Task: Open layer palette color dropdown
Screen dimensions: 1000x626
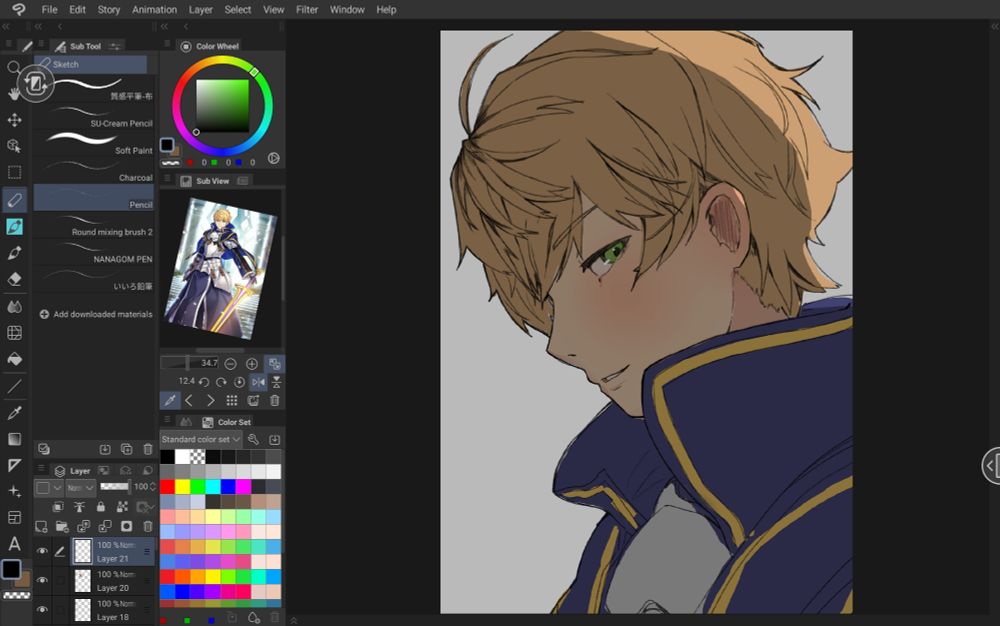Action: (x=48, y=488)
